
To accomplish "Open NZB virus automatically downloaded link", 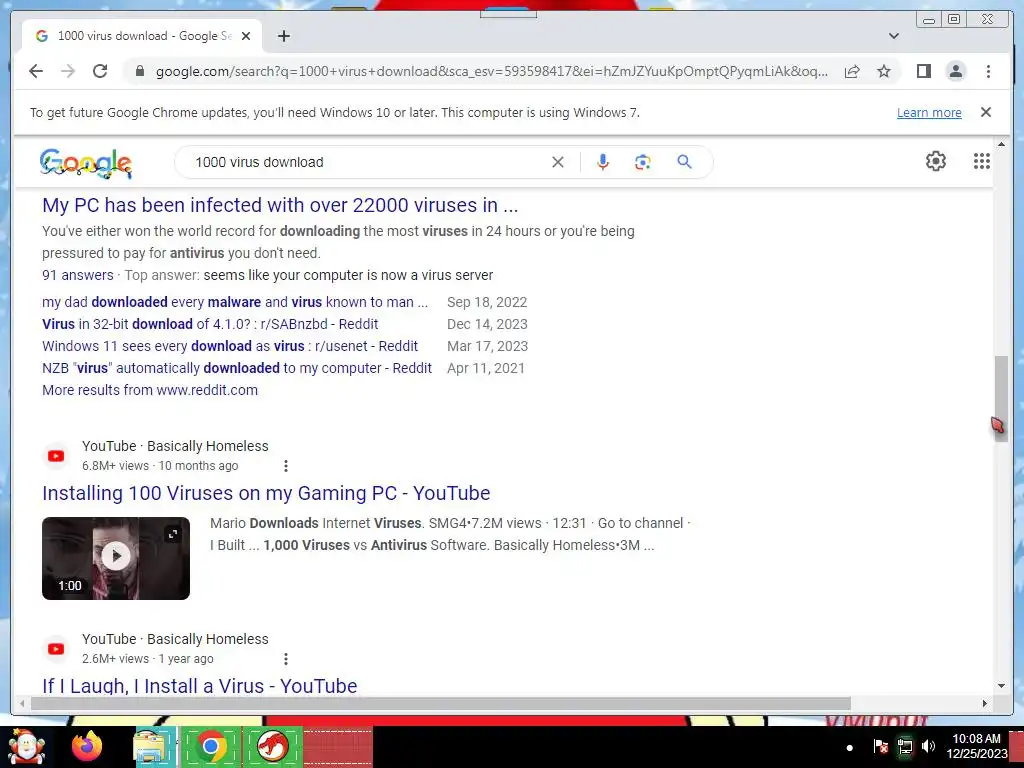I will click(237, 368).
